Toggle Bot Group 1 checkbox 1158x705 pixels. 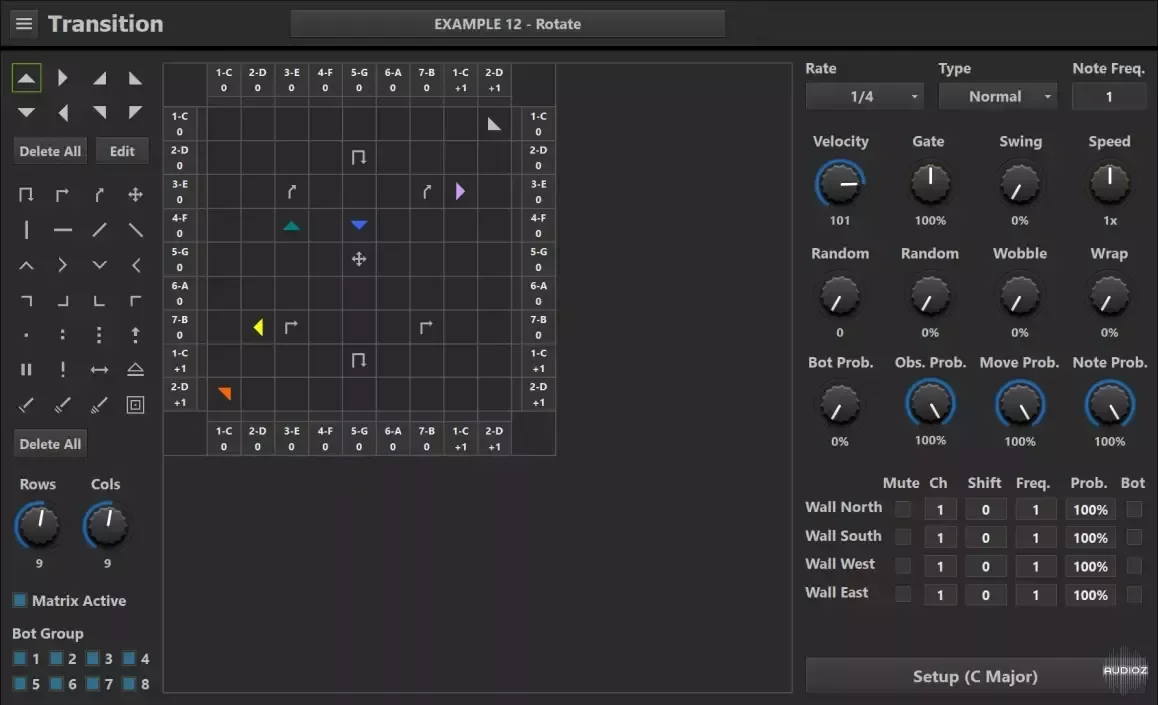pos(20,658)
